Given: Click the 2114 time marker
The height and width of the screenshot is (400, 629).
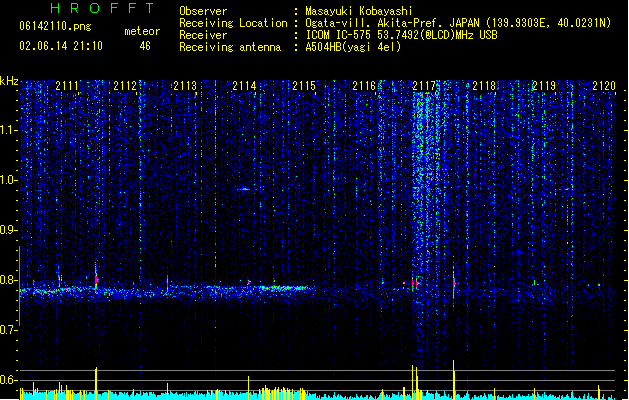Looking at the screenshot, I should coord(244,86).
